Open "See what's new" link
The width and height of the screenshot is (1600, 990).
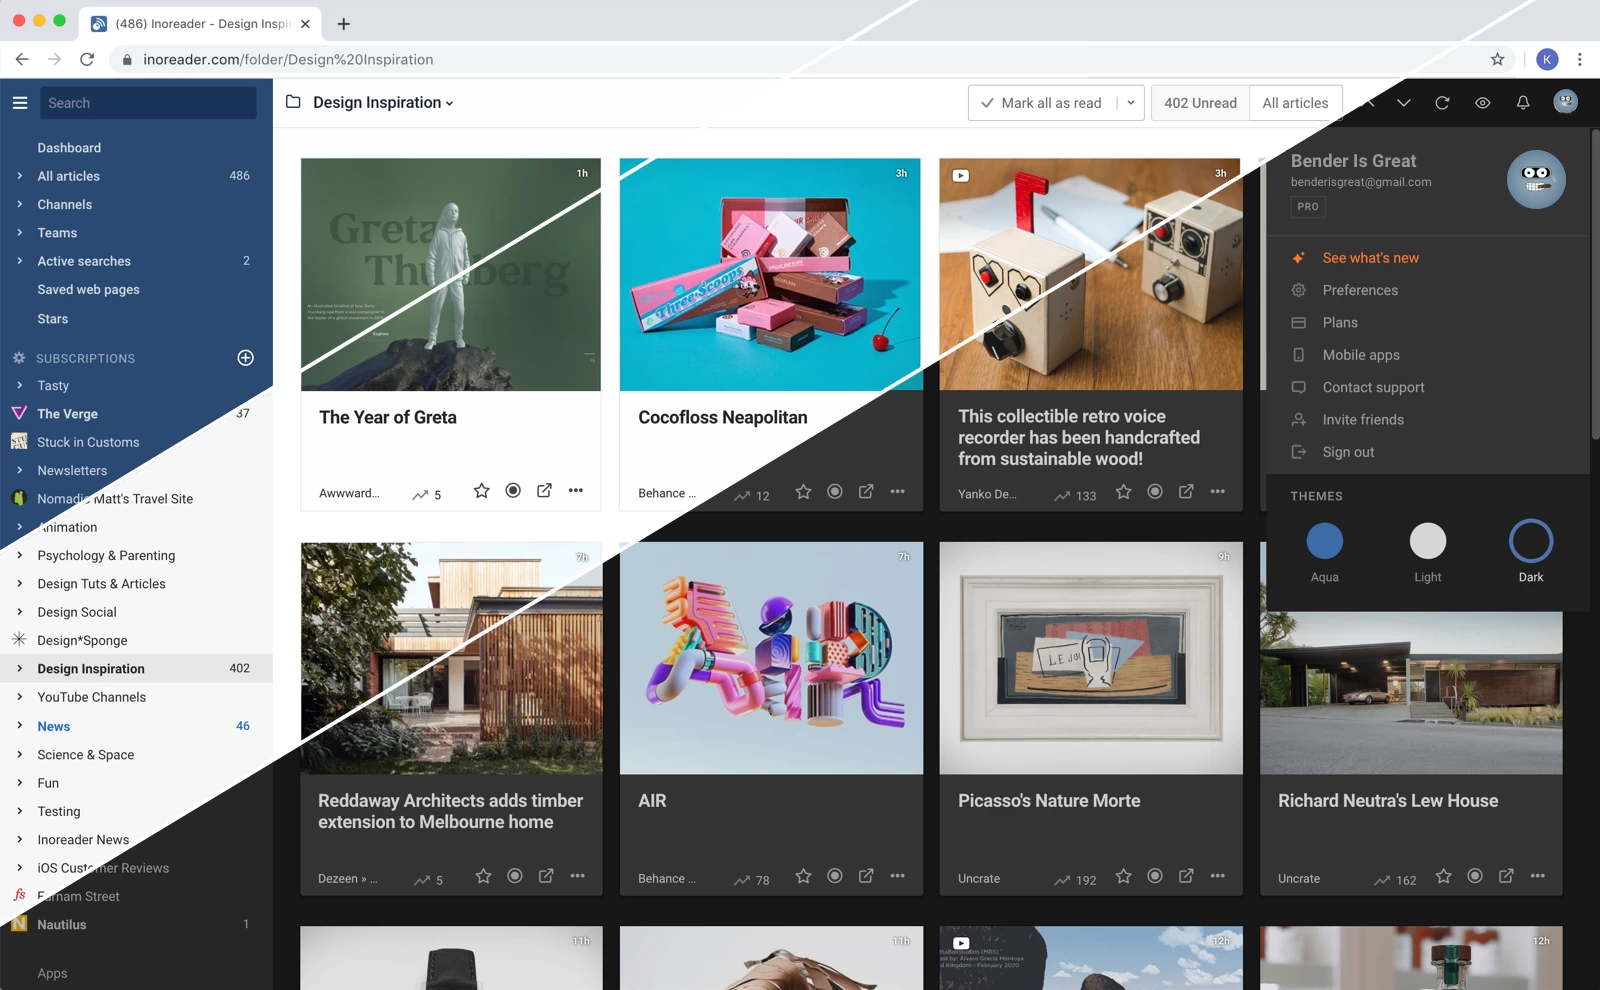(x=1371, y=257)
